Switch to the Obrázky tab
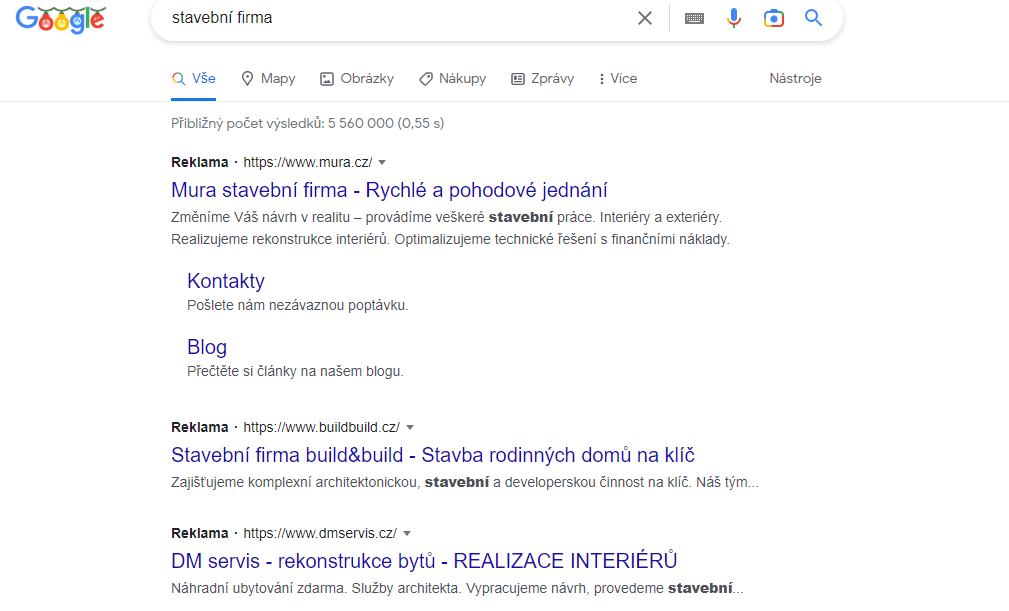The width and height of the screenshot is (1009, 611). tap(357, 78)
